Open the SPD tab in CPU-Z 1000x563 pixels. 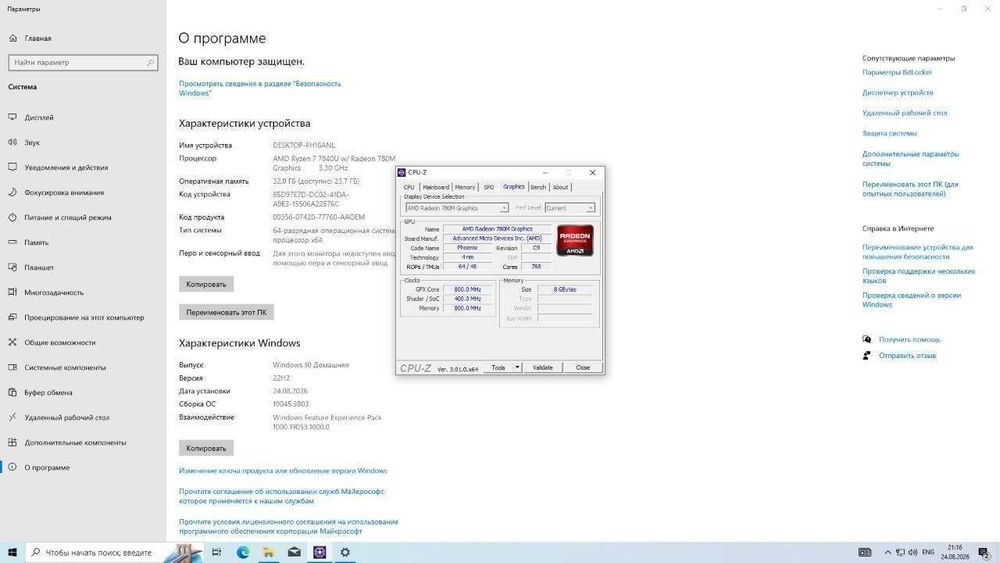point(489,187)
